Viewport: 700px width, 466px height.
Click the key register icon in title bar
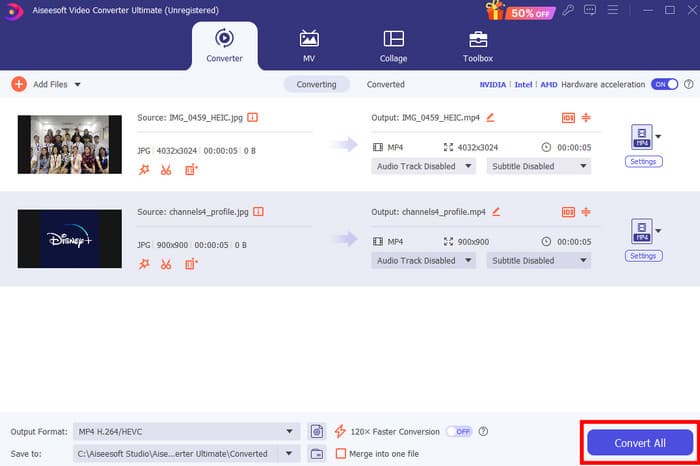(568, 11)
